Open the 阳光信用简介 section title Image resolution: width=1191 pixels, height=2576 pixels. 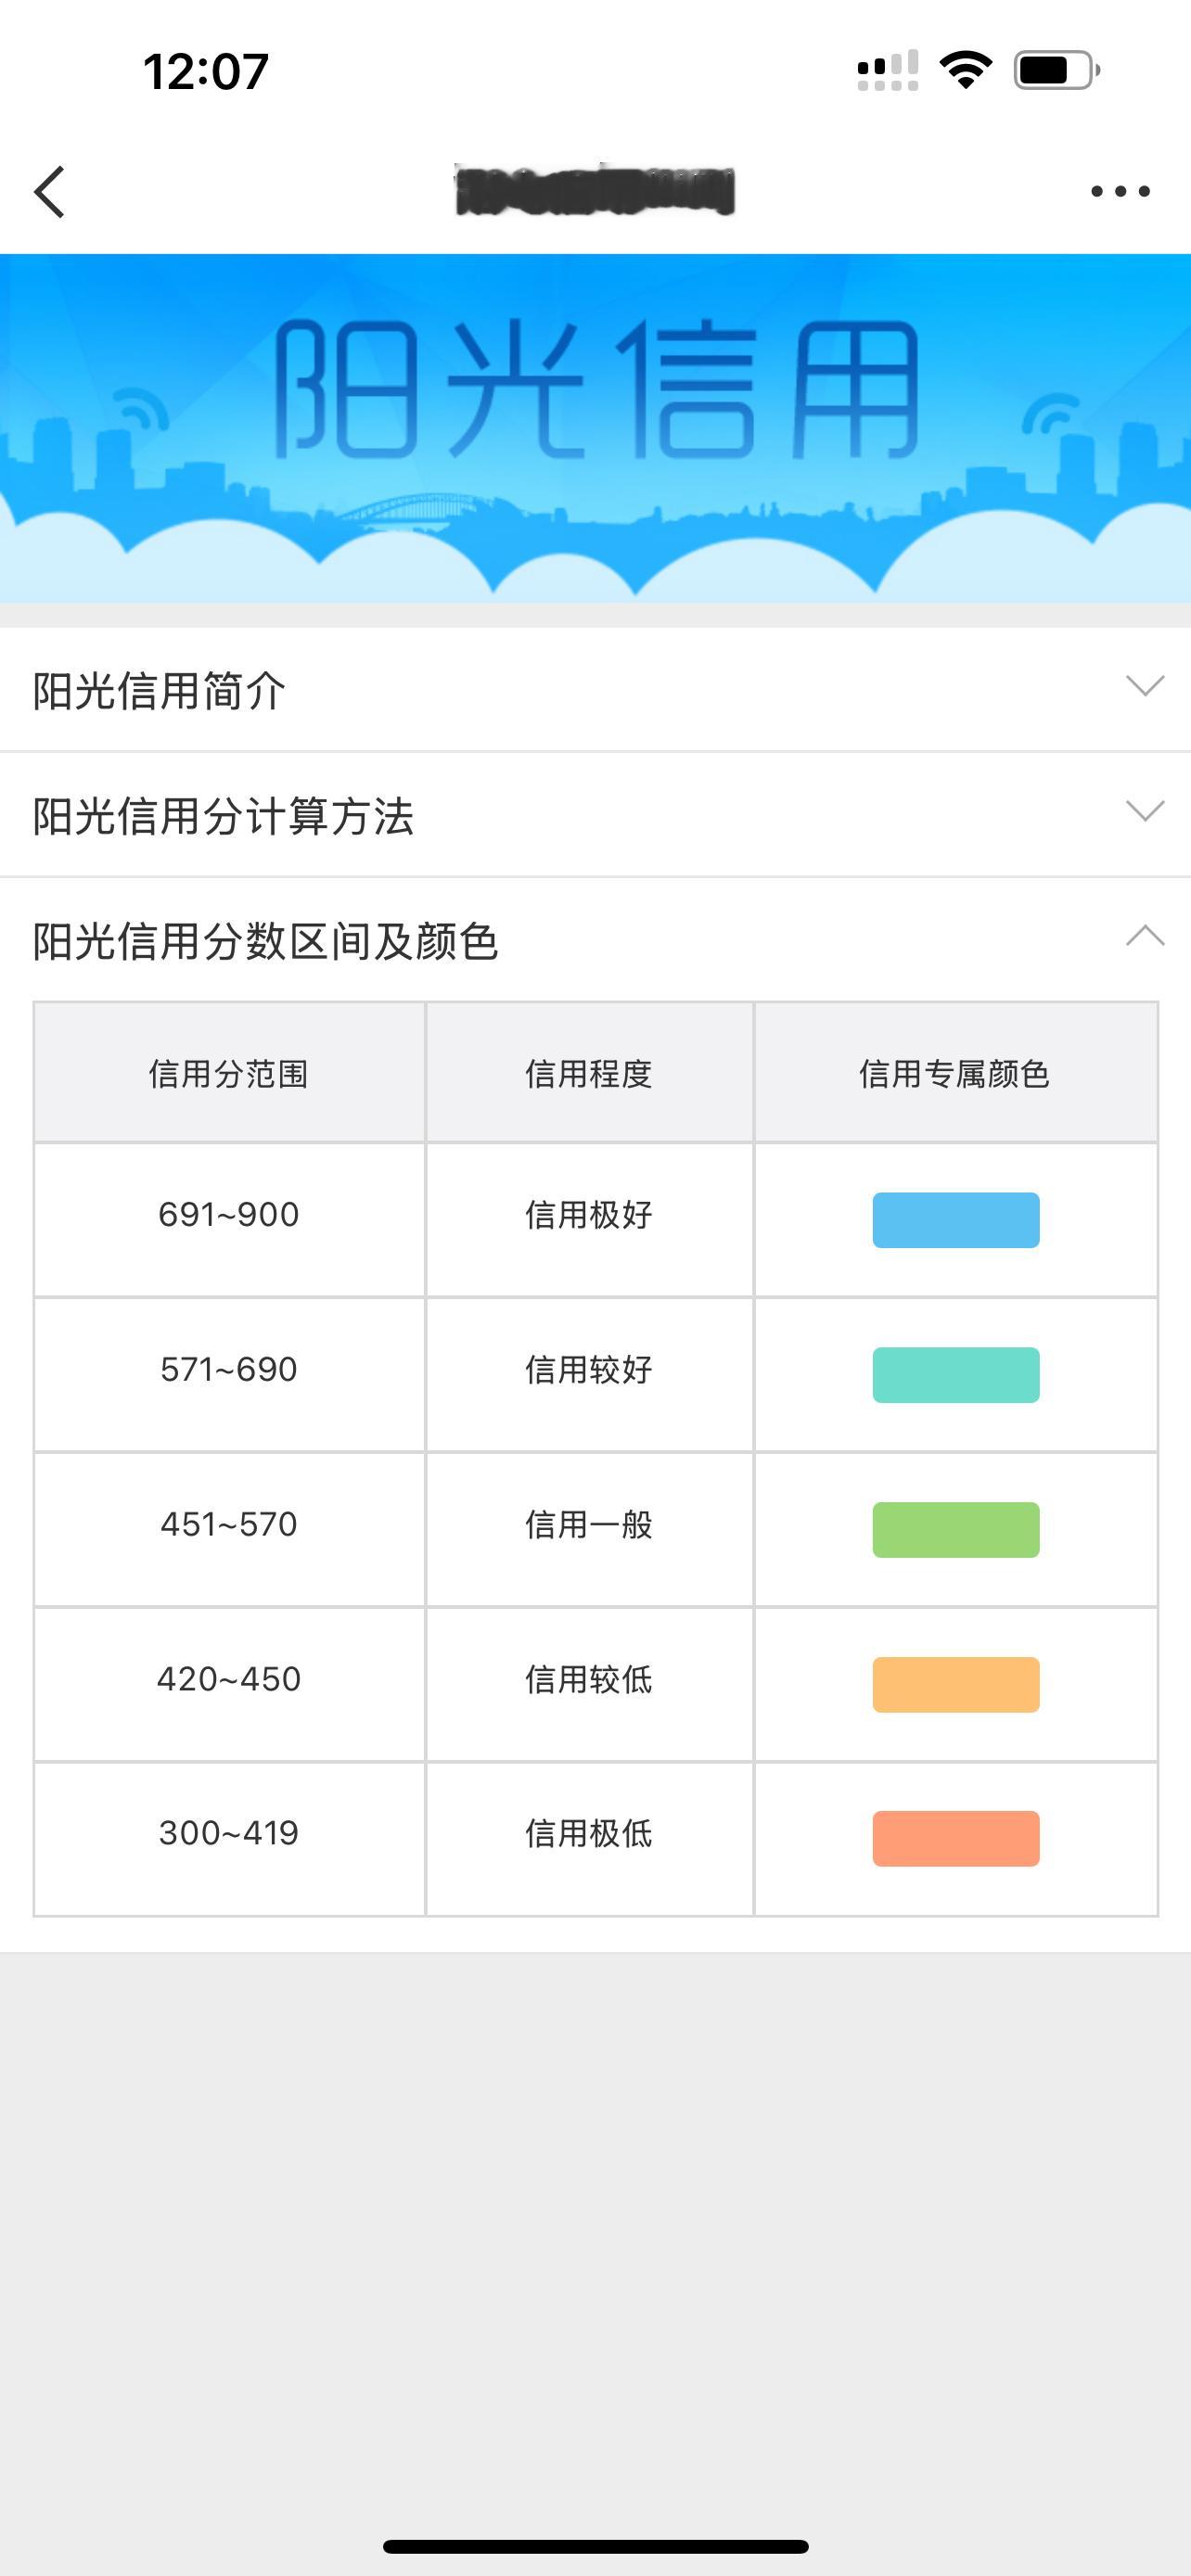click(160, 691)
